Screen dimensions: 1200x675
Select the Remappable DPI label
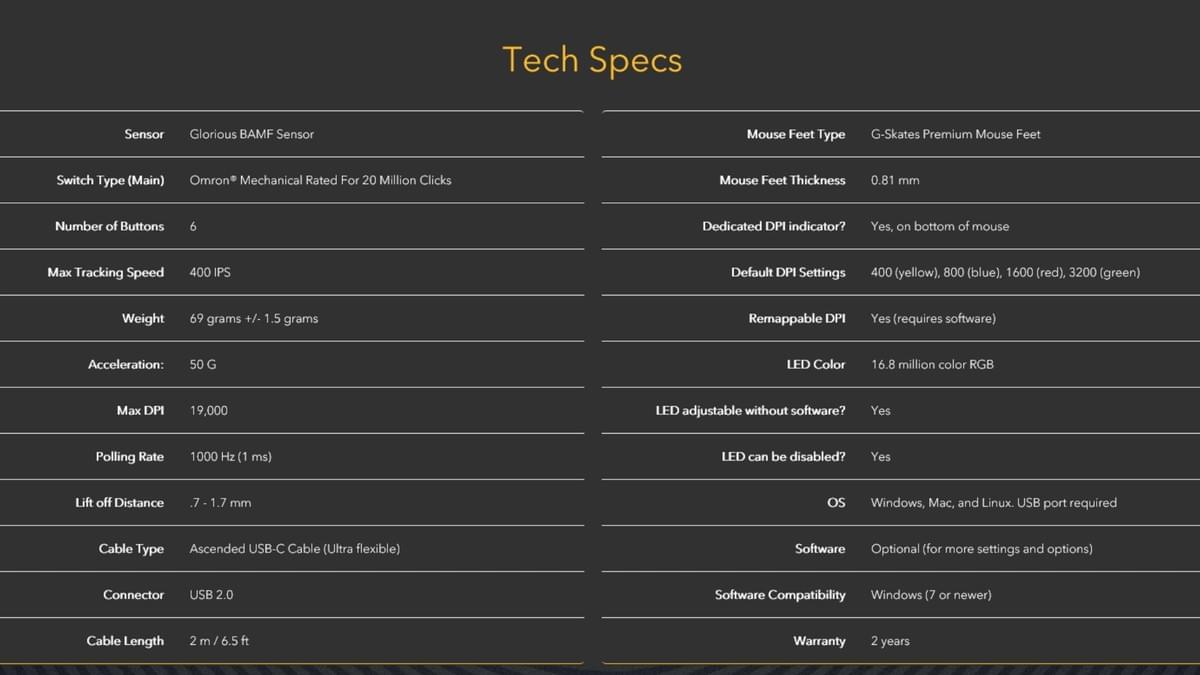pyautogui.click(x=797, y=318)
